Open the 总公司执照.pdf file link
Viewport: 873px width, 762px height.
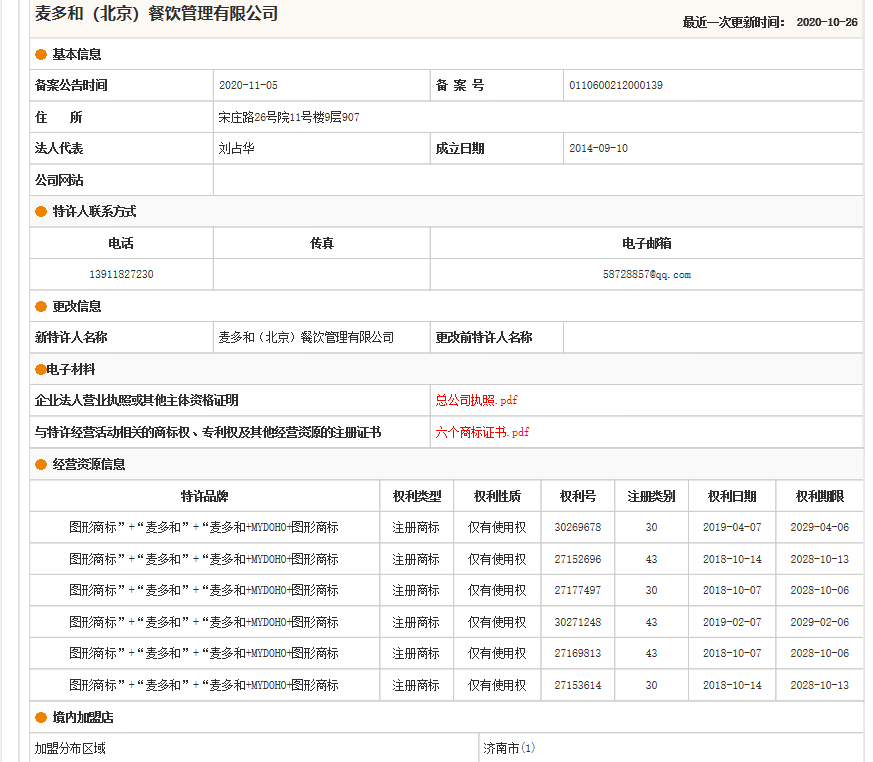point(476,400)
